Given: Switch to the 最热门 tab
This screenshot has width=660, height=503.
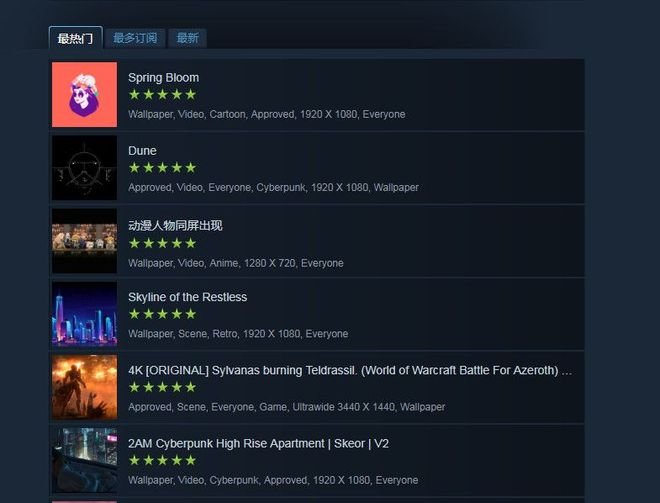Looking at the screenshot, I should 76,38.
